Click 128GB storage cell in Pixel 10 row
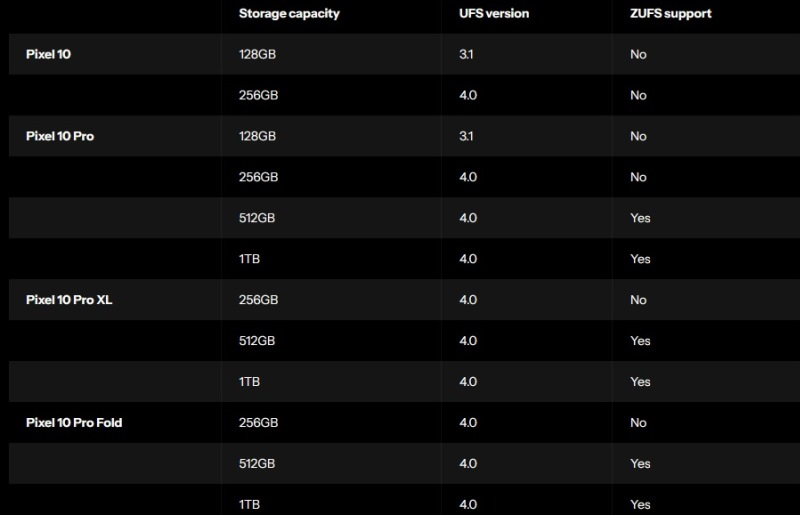The image size is (800, 515). click(257, 54)
